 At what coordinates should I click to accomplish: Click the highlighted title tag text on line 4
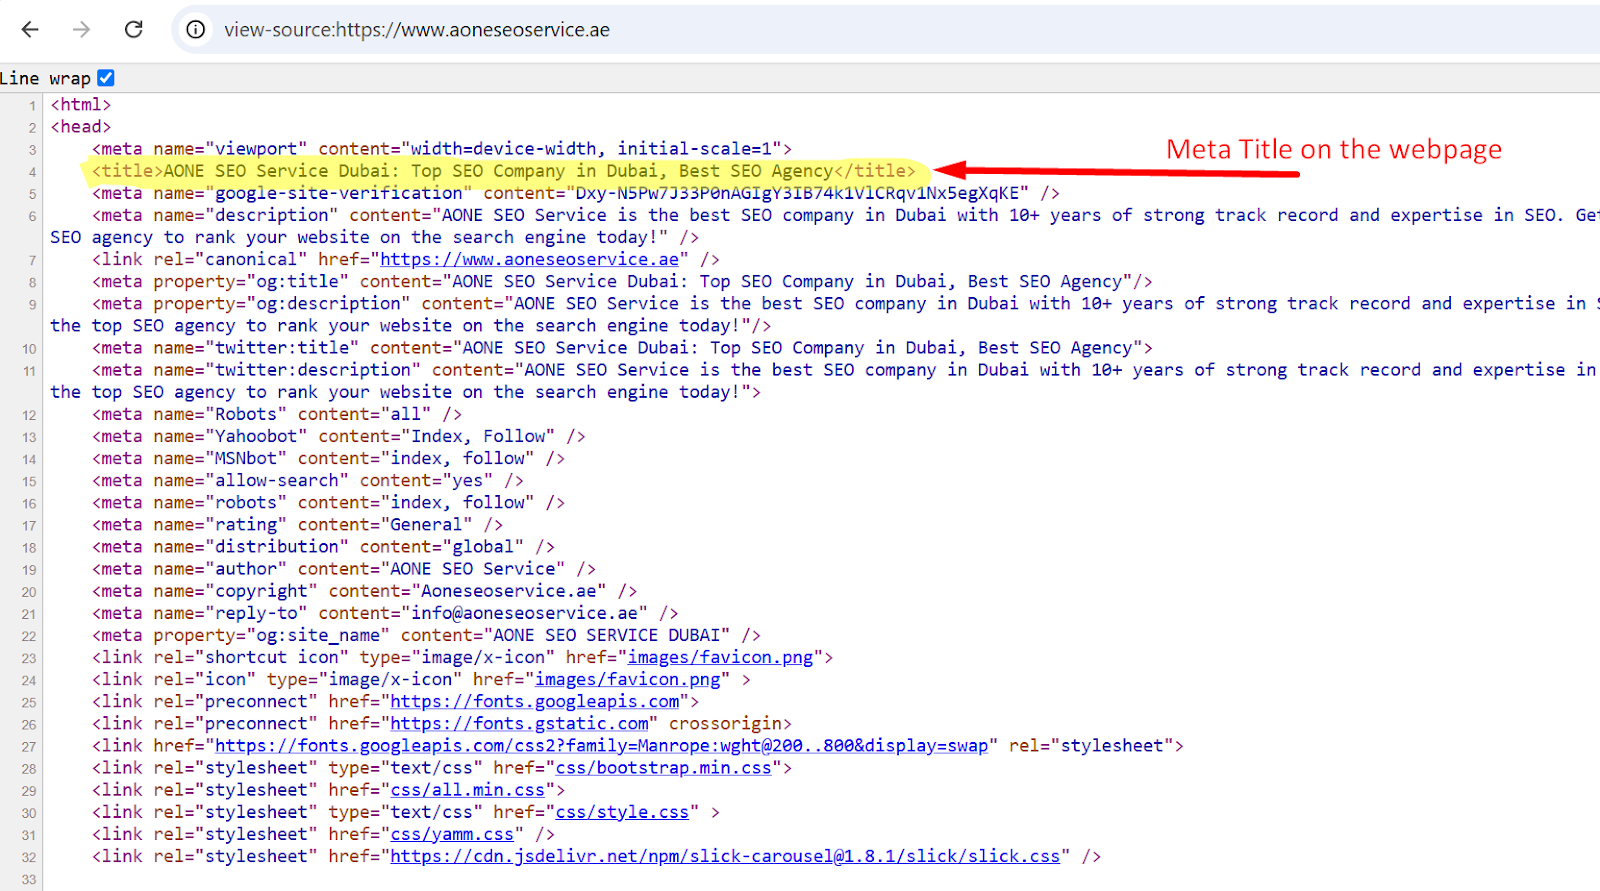pos(503,170)
